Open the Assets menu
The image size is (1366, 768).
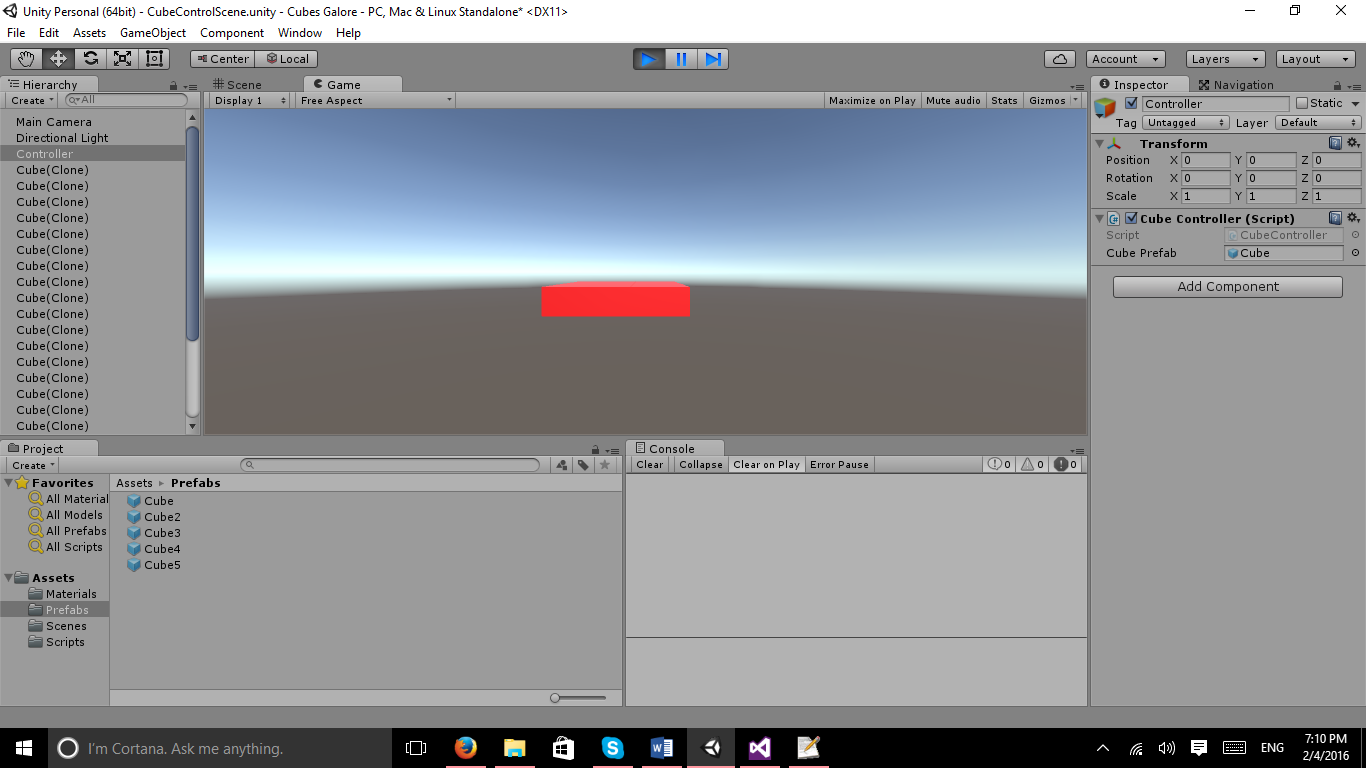point(89,33)
